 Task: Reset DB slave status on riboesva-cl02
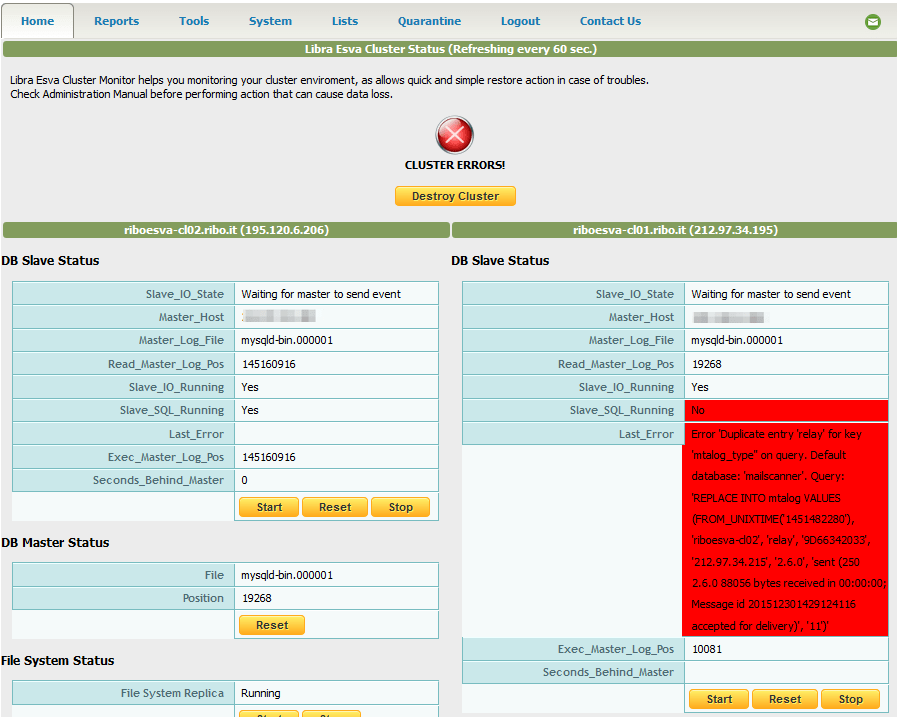334,507
